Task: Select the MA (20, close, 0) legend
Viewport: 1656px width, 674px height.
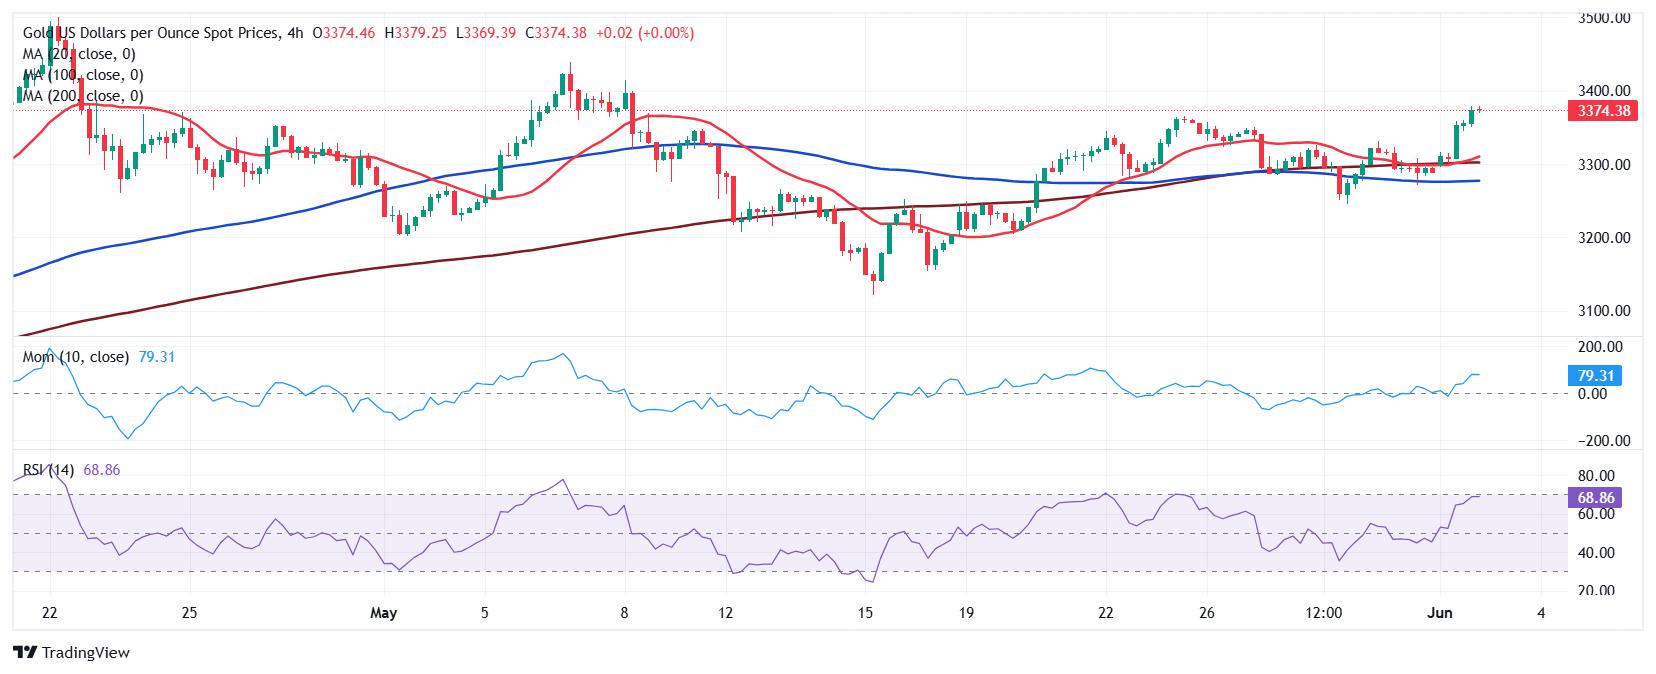Action: pos(79,54)
